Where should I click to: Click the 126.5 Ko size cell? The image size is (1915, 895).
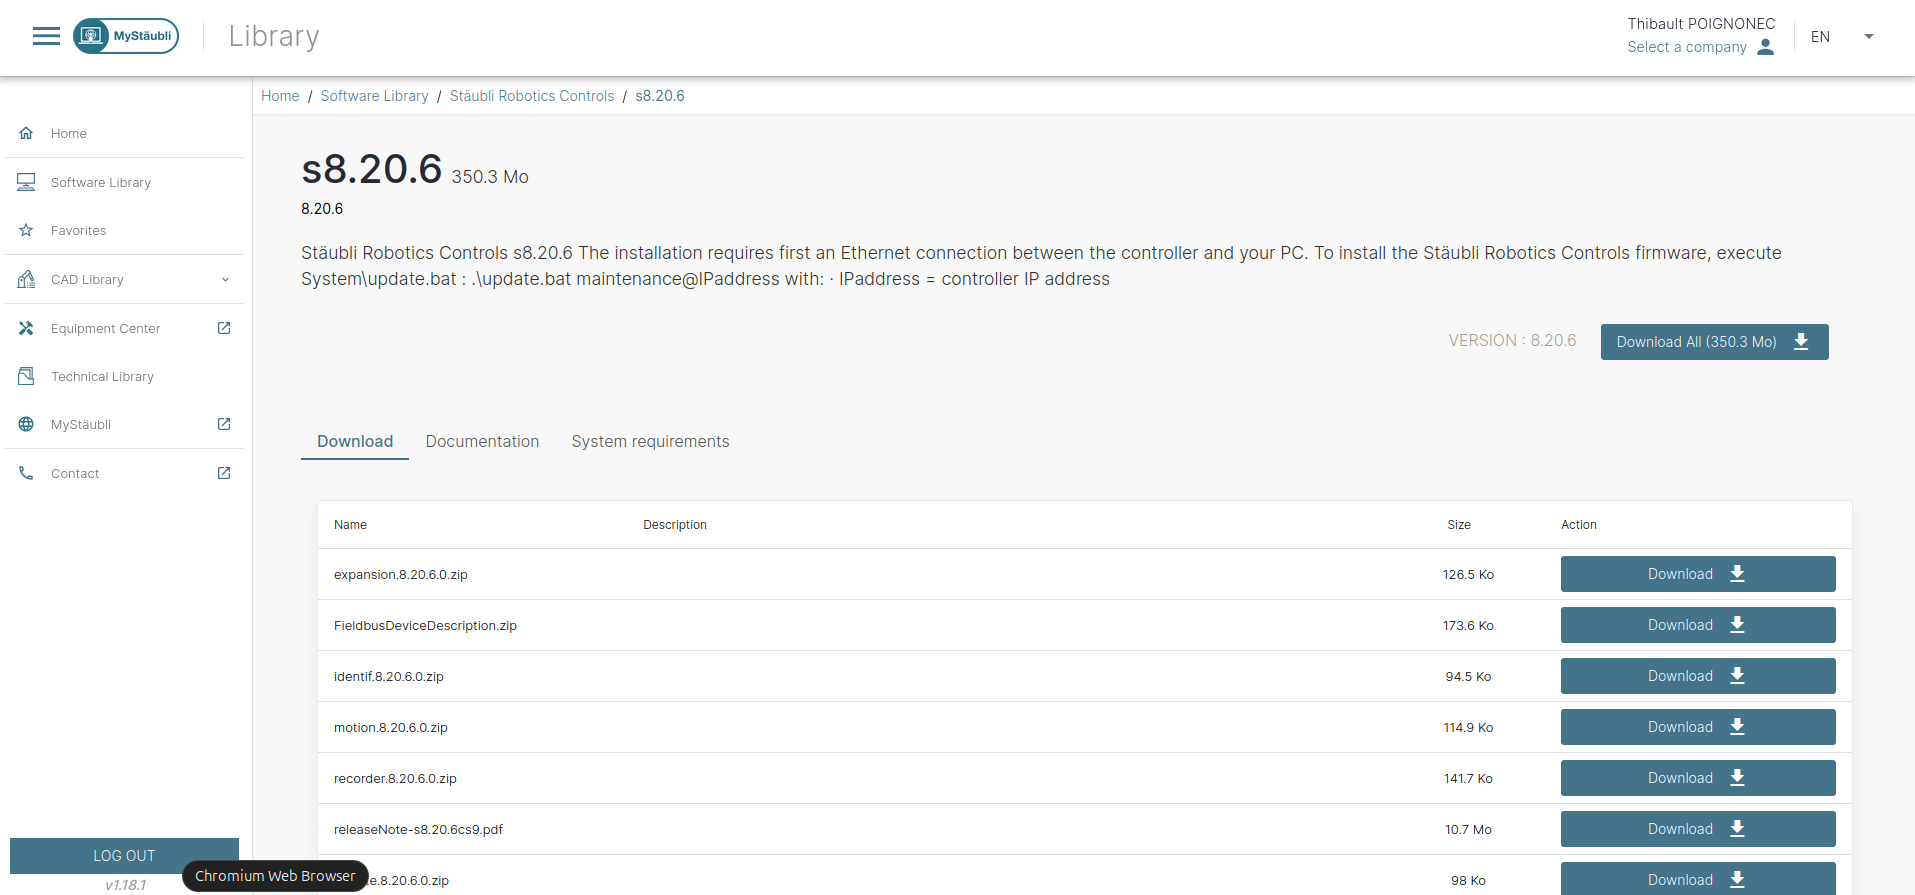[1468, 575]
